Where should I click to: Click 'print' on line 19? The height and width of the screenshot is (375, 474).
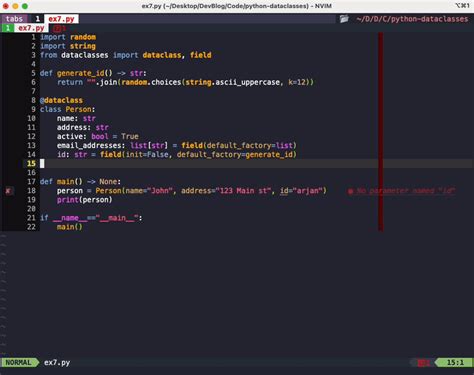click(x=68, y=200)
